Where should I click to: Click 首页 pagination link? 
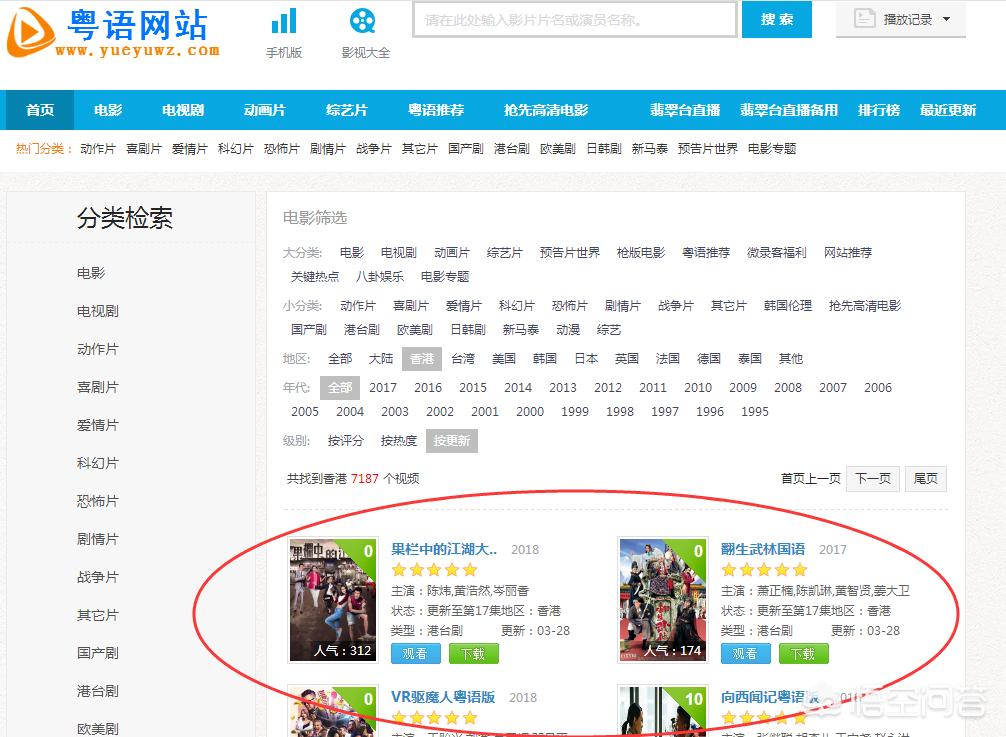pos(792,479)
